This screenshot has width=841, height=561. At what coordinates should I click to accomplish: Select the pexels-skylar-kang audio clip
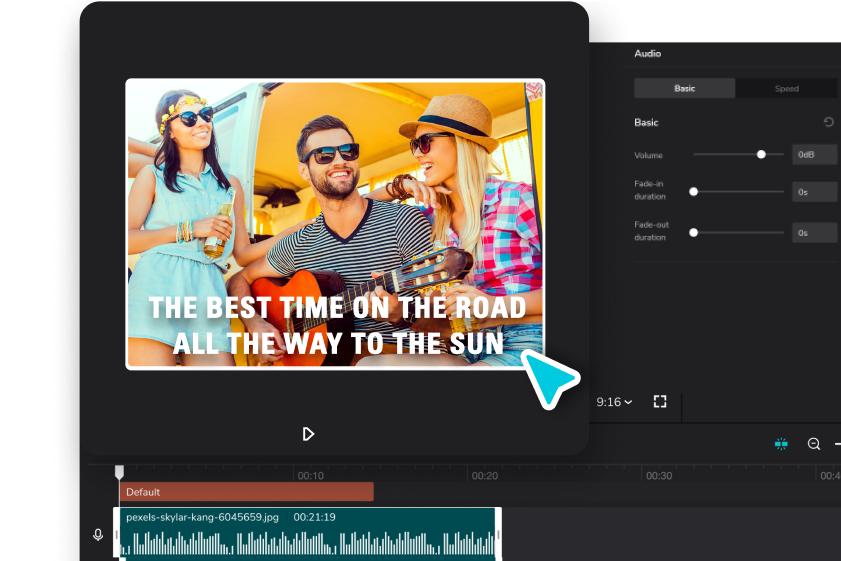click(x=310, y=534)
